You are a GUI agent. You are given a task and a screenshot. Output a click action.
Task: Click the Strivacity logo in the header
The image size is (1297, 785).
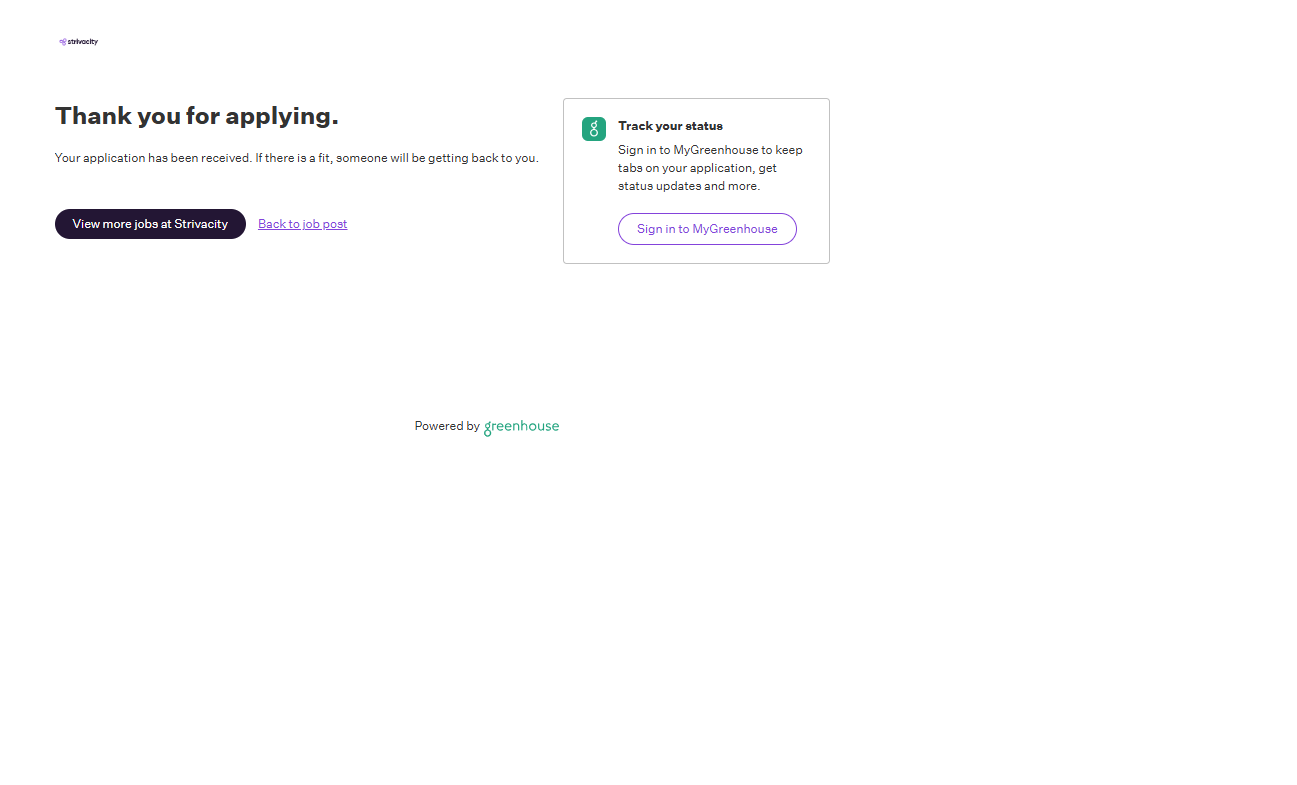[78, 42]
